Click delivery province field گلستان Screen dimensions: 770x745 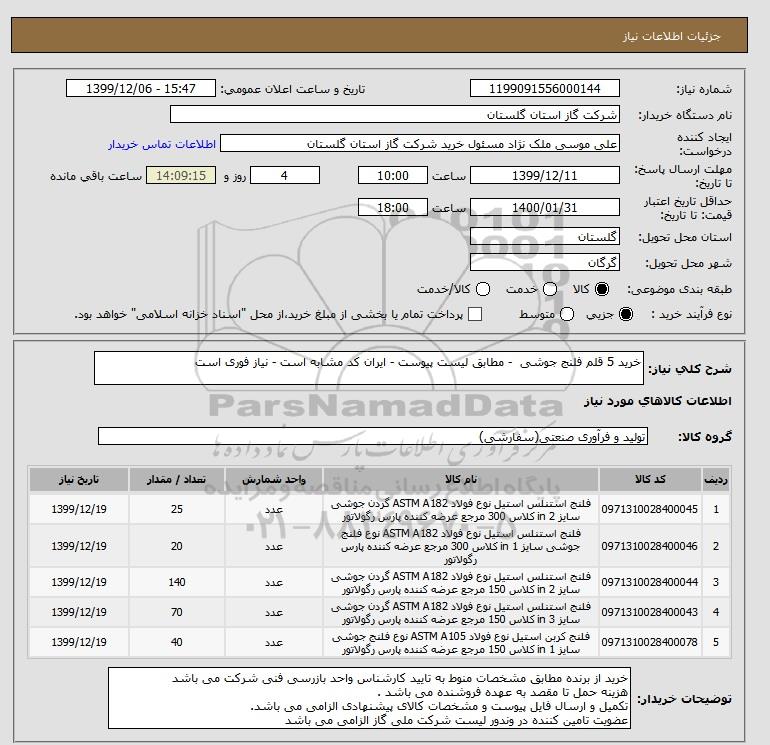point(545,237)
